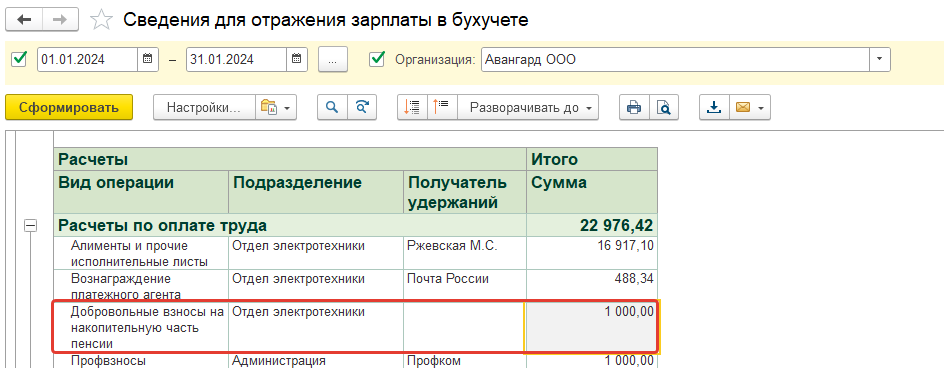Open report variants dropdown next to Настройки
Viewport: 944px width, 368px height.
coord(276,108)
